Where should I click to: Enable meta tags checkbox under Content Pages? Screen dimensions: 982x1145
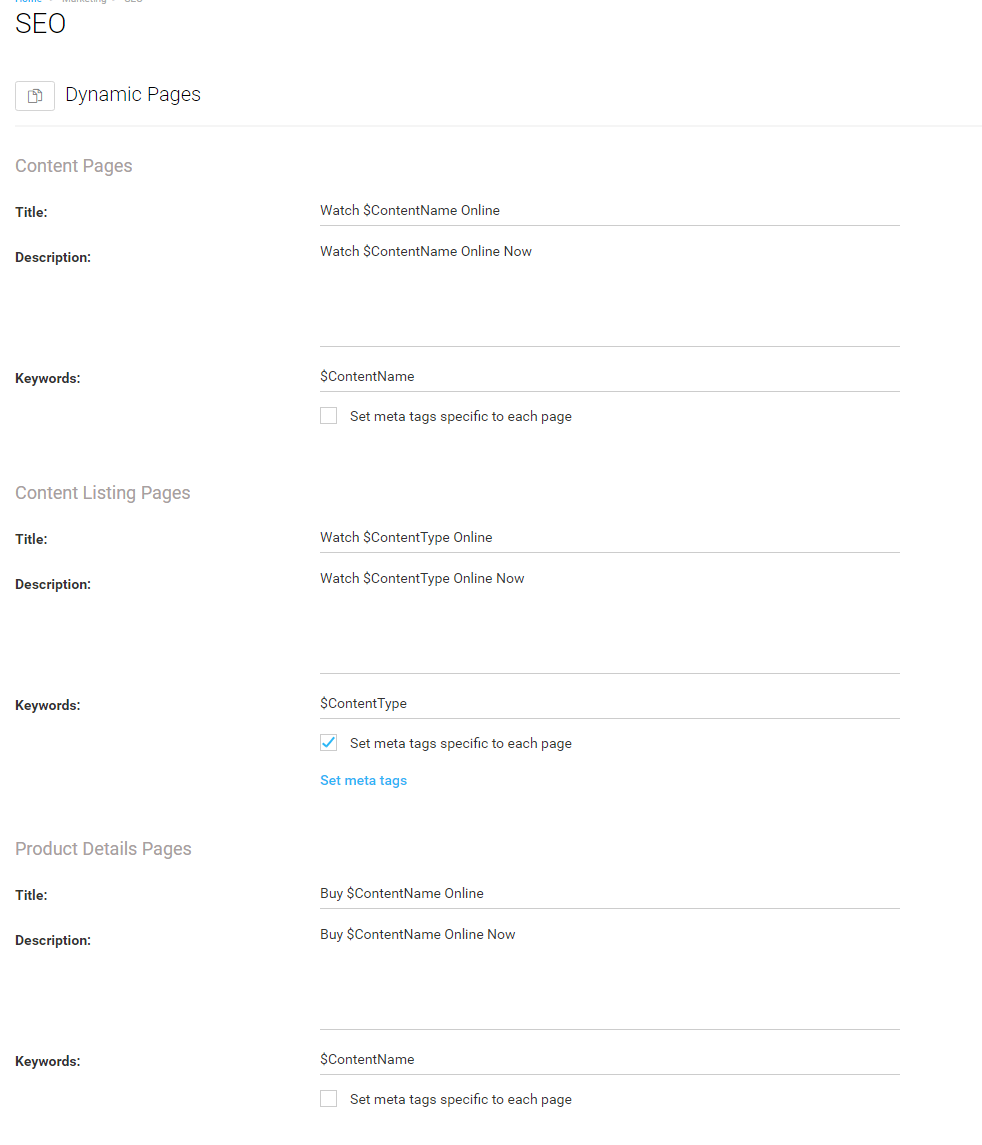point(329,416)
